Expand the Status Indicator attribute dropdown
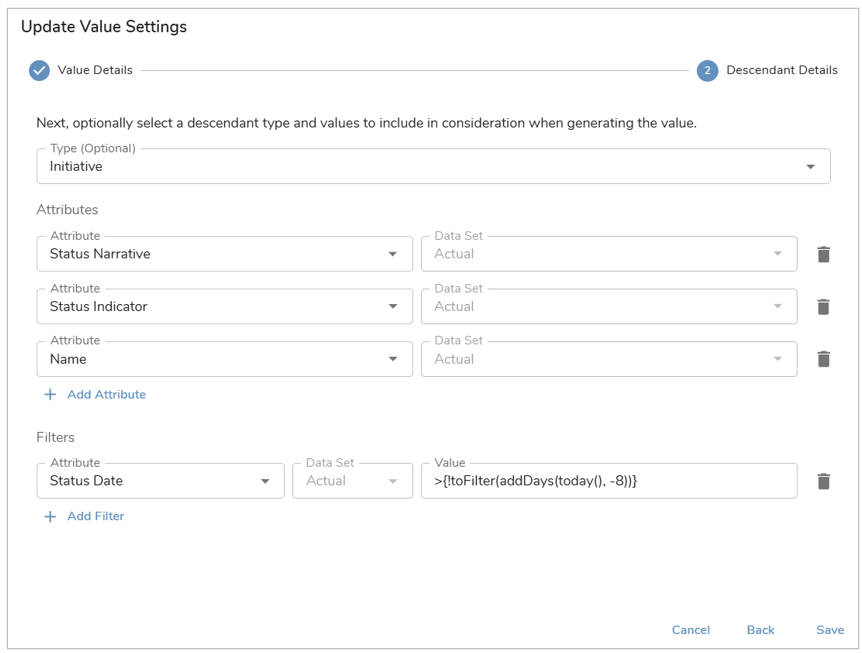The width and height of the screenshot is (862, 653). (x=224, y=306)
